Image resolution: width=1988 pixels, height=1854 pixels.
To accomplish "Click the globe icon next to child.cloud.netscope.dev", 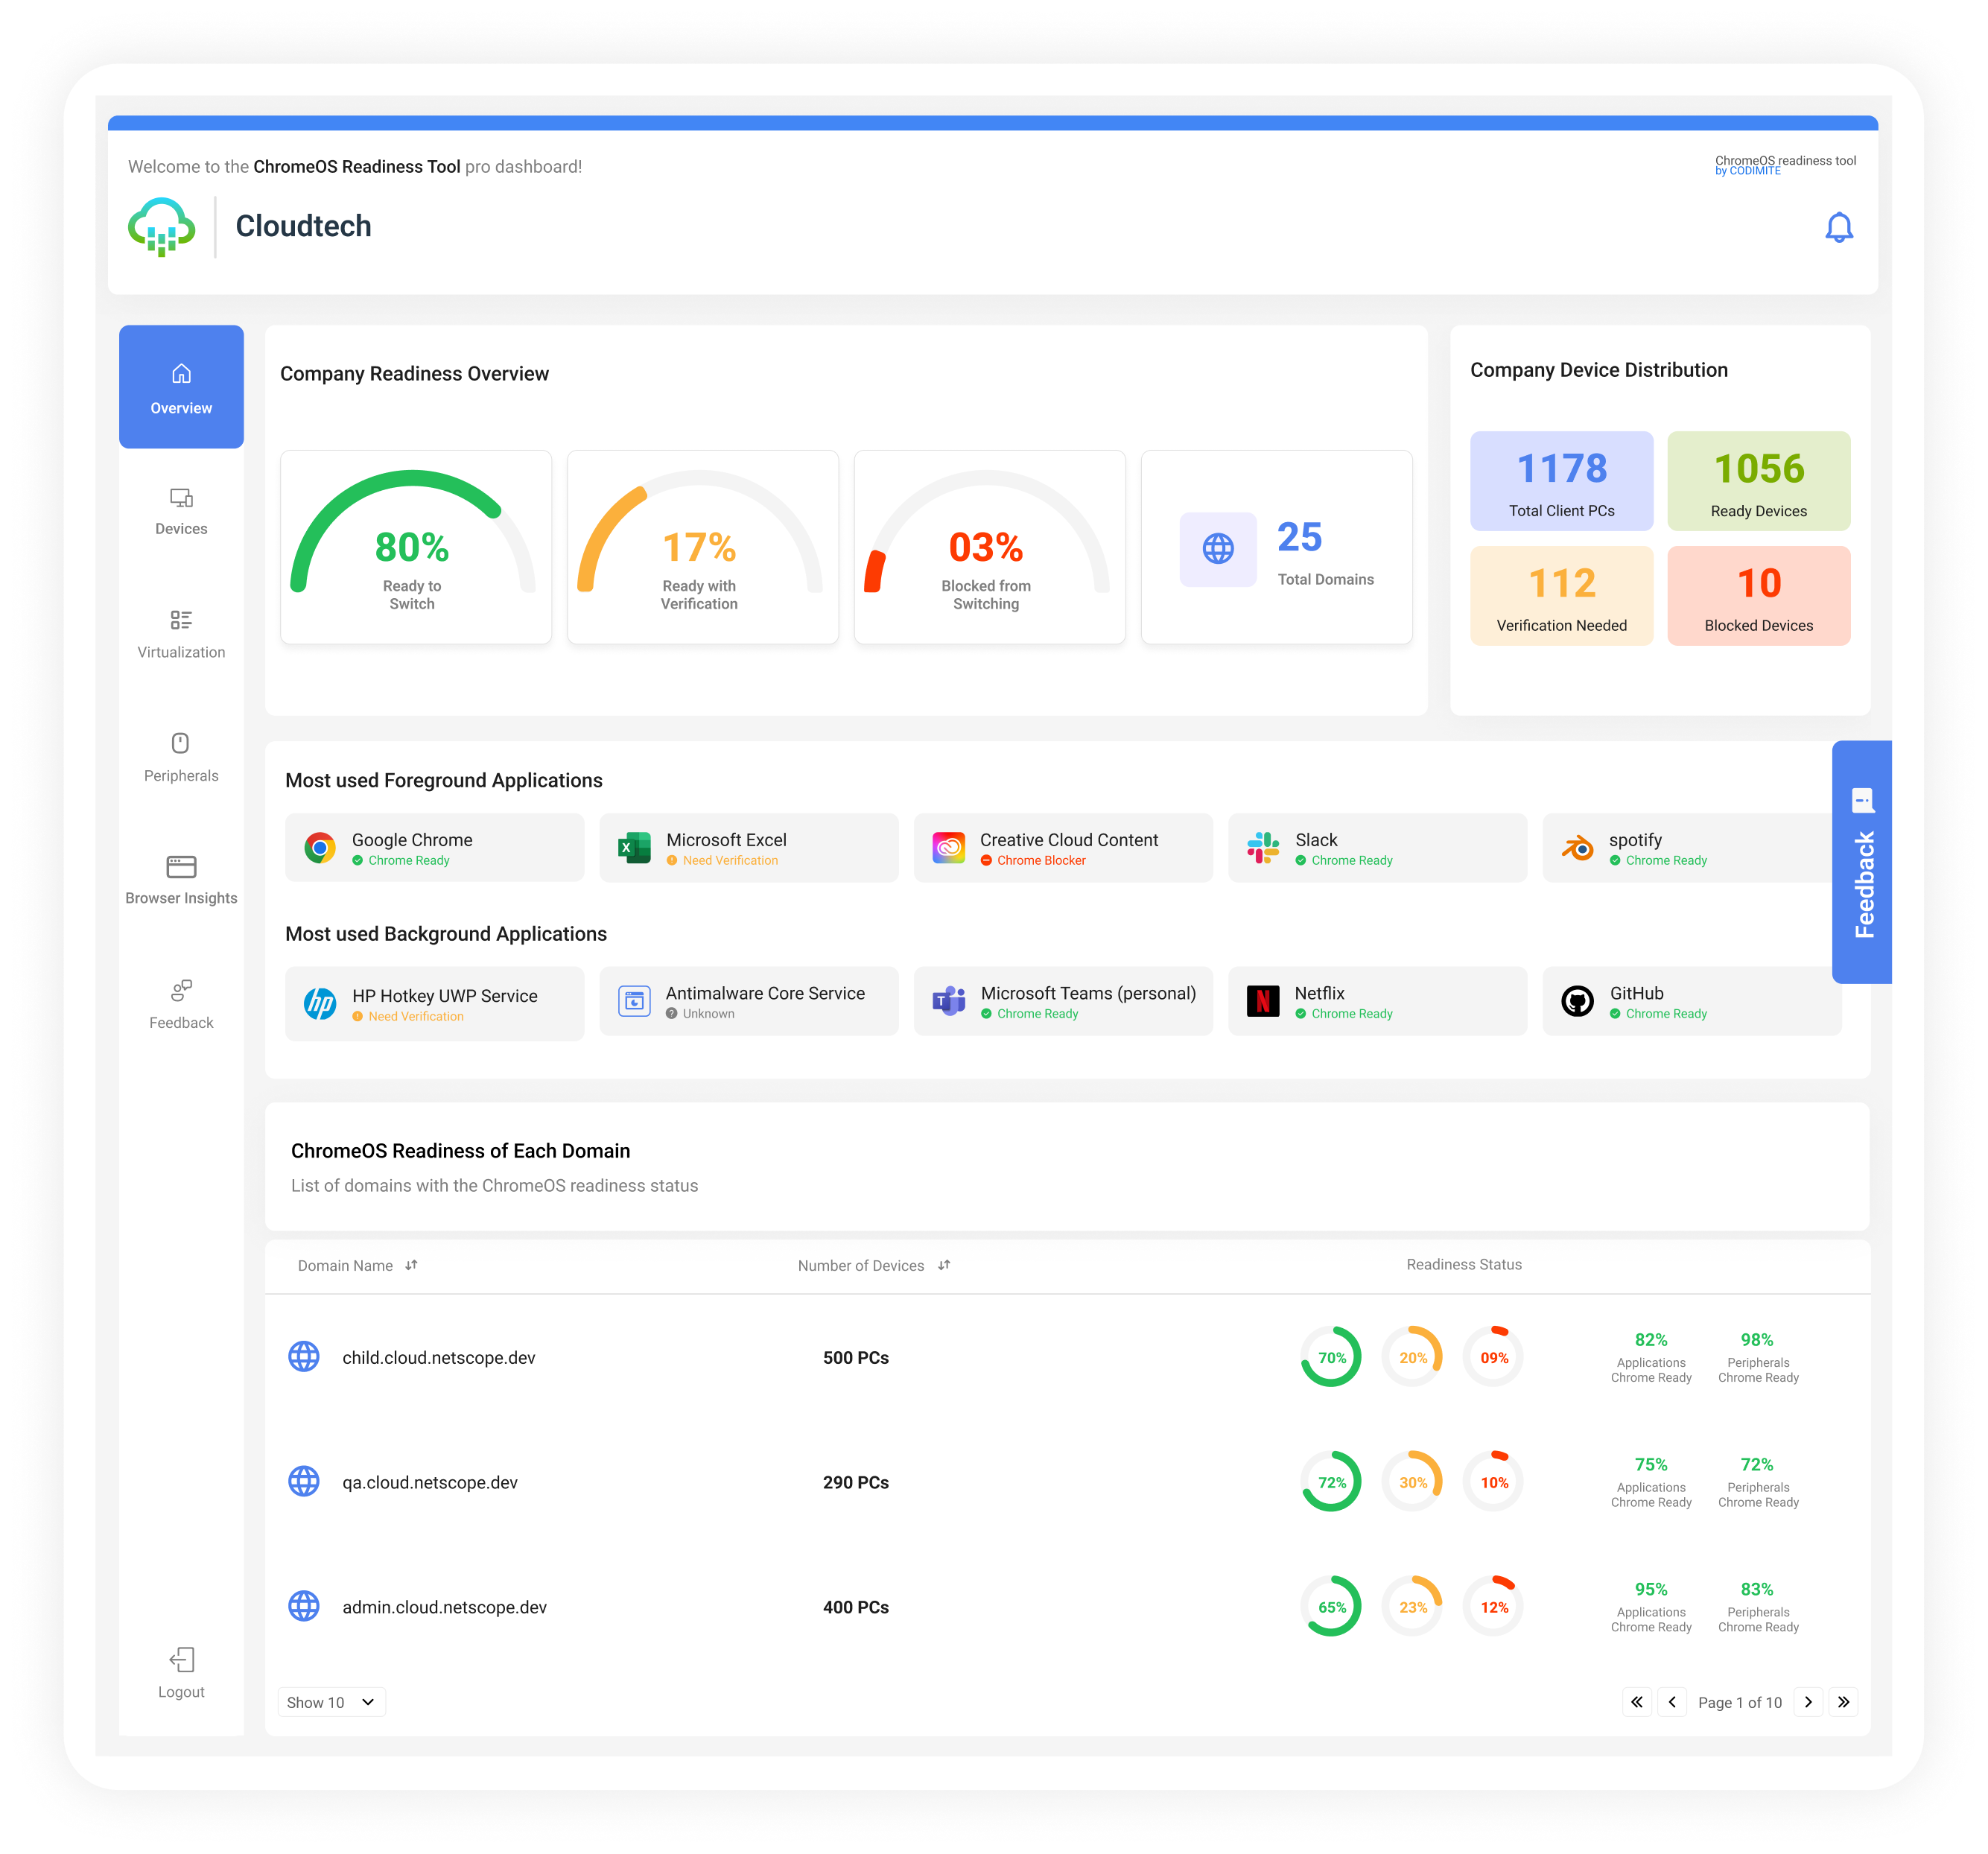I will [304, 1357].
